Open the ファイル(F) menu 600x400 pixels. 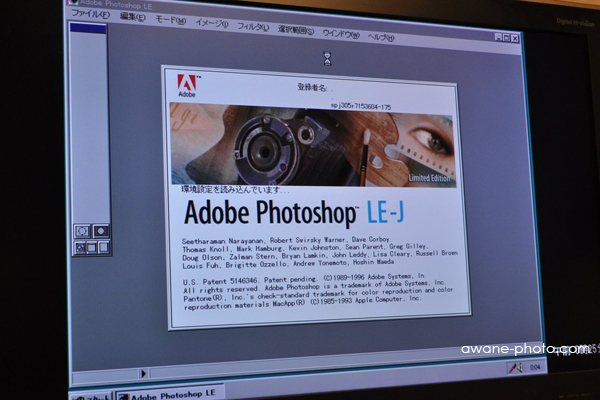pyautogui.click(x=91, y=15)
